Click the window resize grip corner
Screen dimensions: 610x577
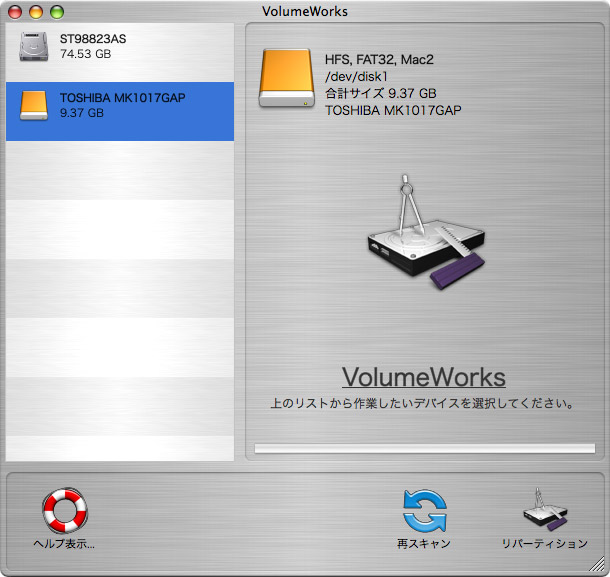click(x=597, y=565)
